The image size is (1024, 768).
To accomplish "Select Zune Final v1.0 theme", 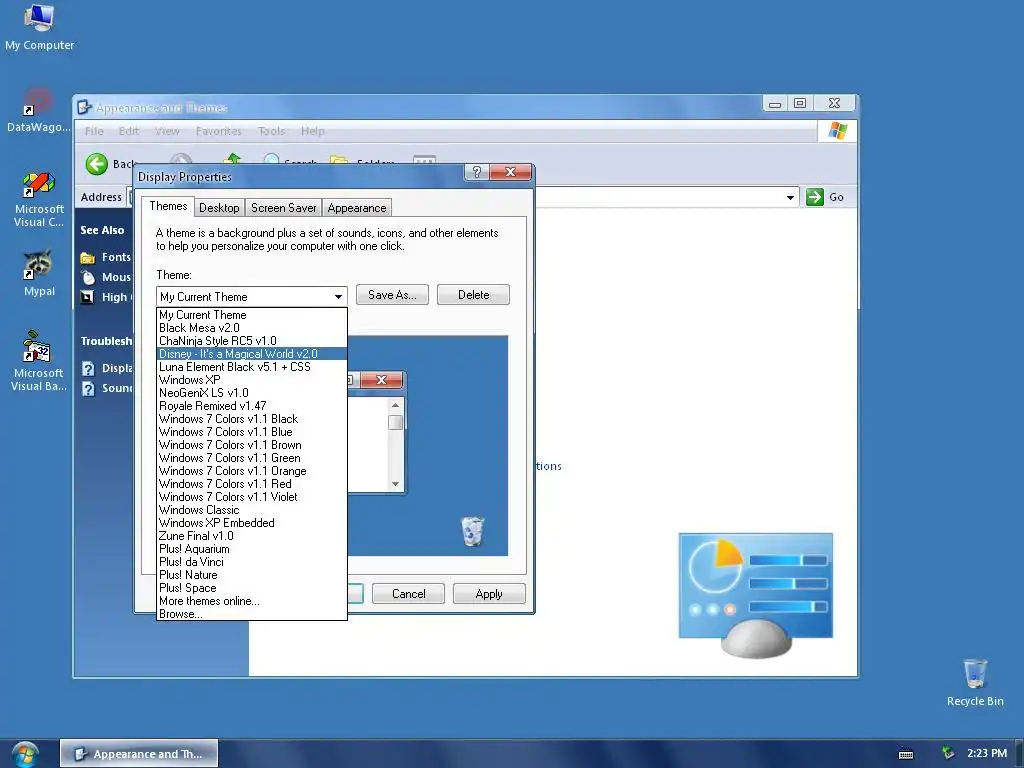I will (251, 536).
